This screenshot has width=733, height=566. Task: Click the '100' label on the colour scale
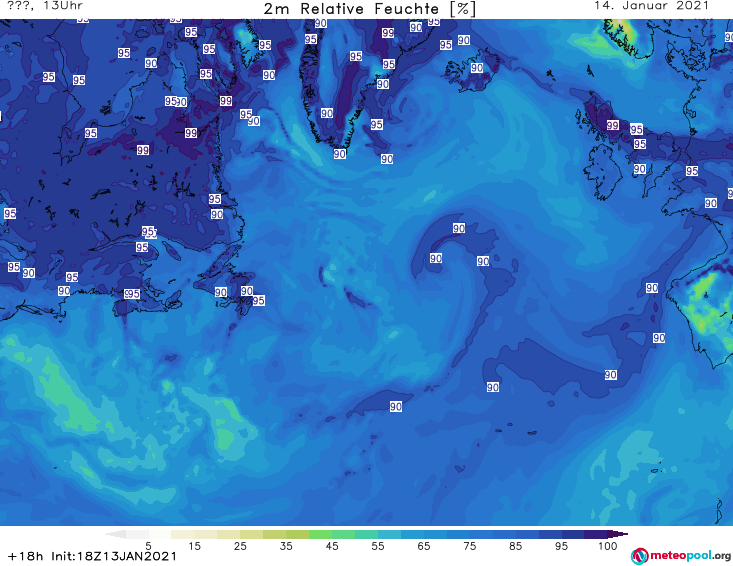click(x=608, y=546)
